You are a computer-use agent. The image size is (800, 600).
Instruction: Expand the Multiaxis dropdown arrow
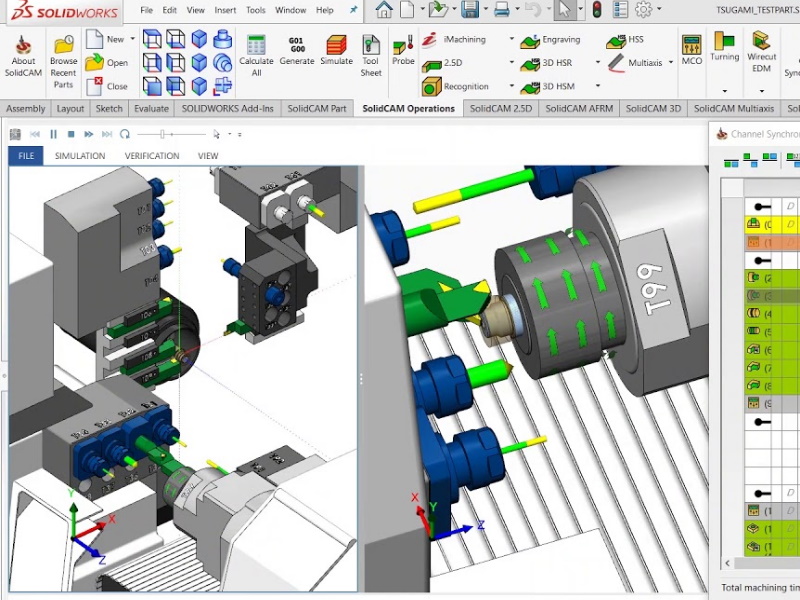[x=671, y=63]
